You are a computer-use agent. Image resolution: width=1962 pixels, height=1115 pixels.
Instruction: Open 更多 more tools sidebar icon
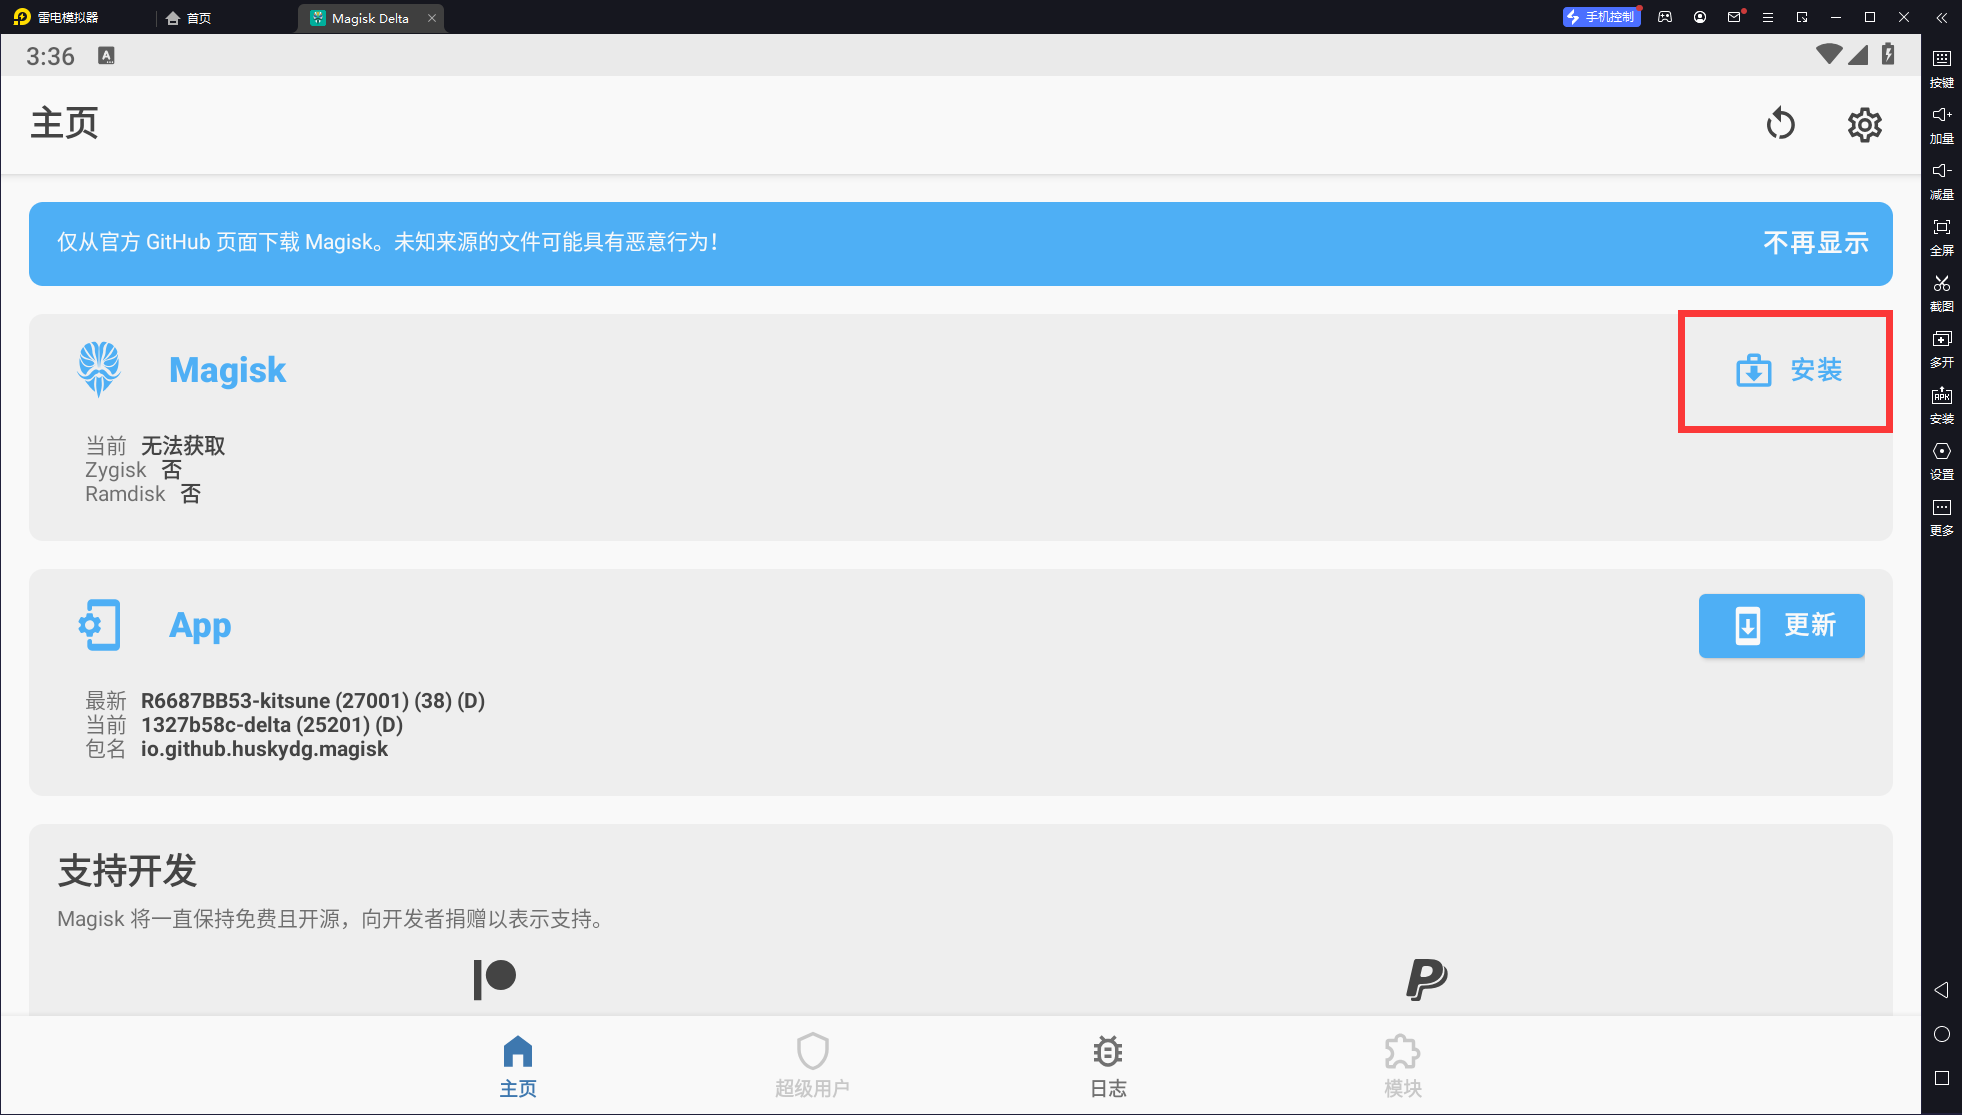pos(1942,517)
